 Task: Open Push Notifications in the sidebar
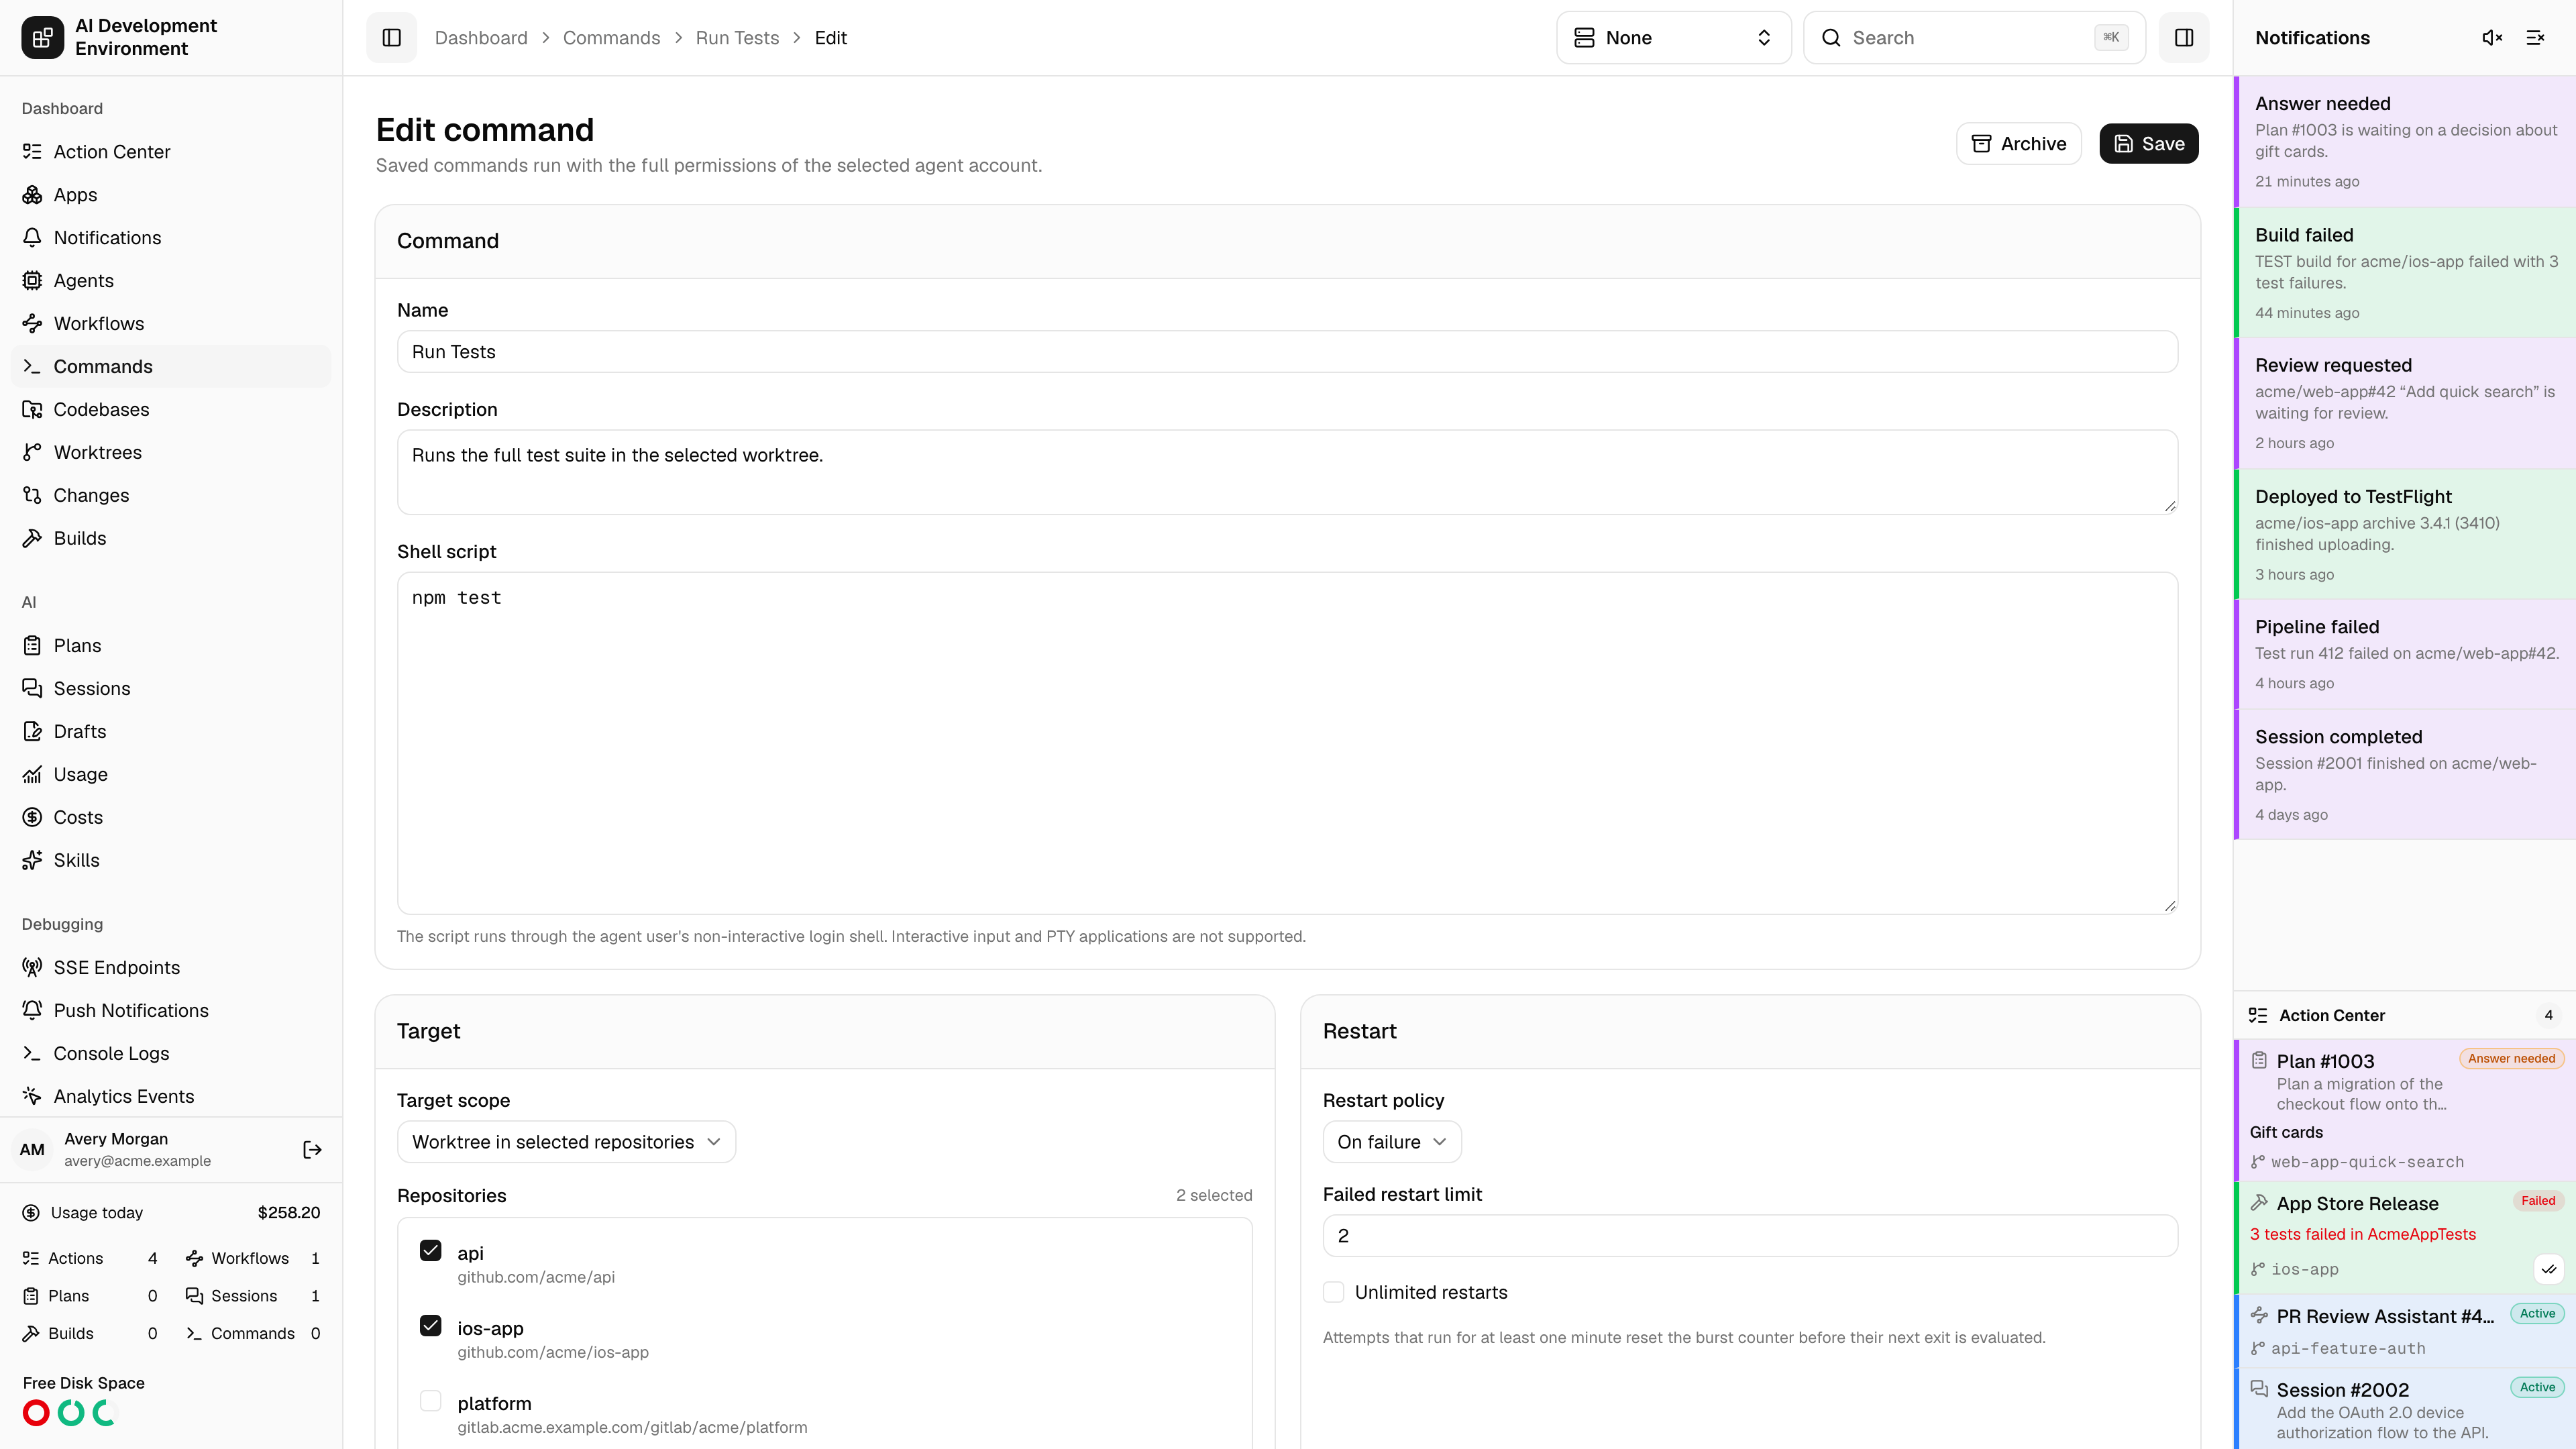pos(171,1011)
